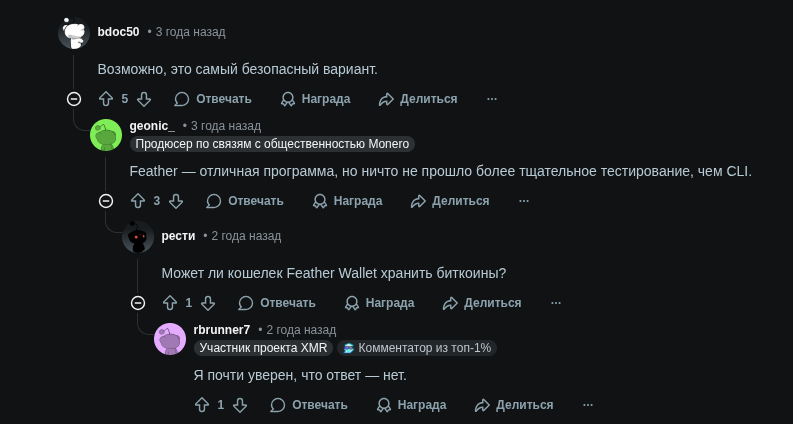The image size is (793, 424).
Task: Click bdoc50's profile avatar
Action: 75,33
